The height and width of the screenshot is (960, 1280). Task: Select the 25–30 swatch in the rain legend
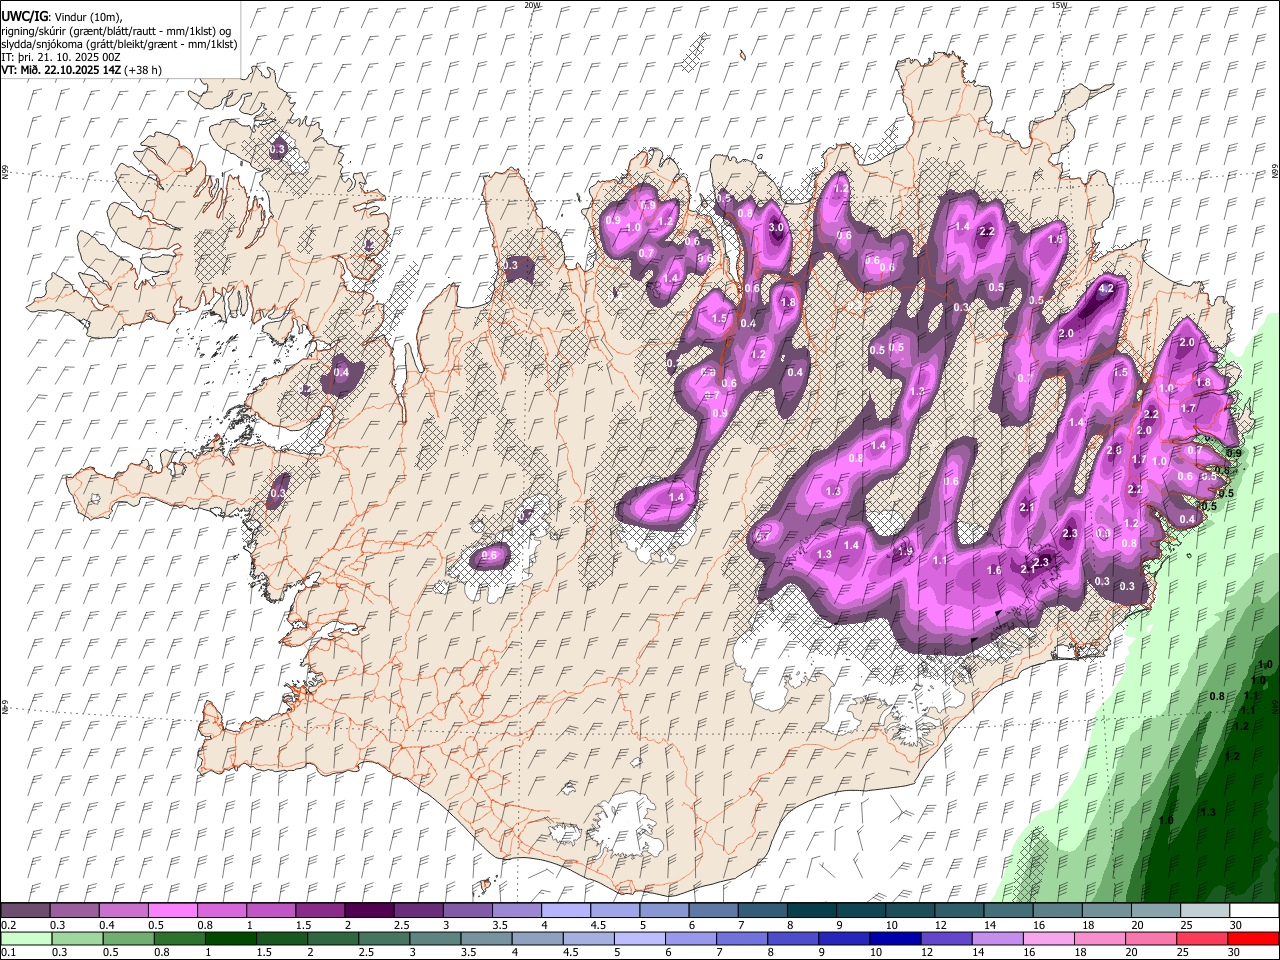pyautogui.click(x=1202, y=938)
